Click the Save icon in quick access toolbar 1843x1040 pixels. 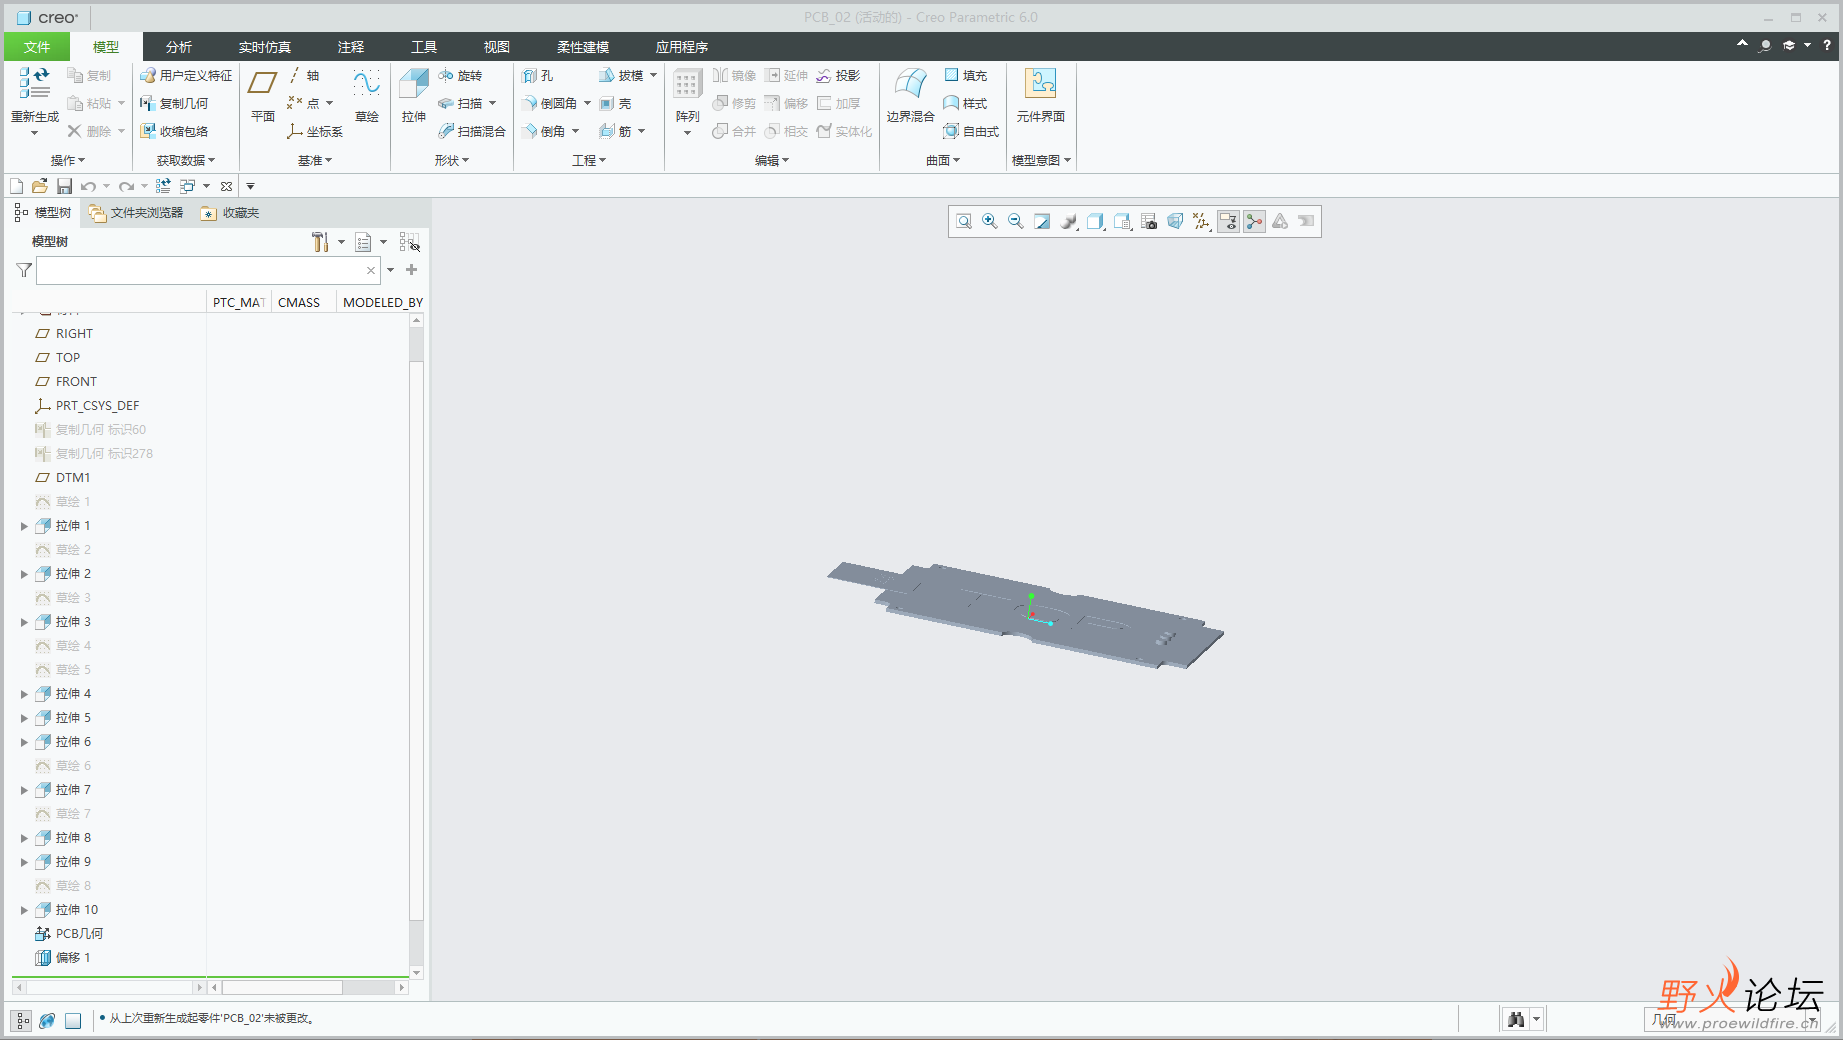(x=64, y=186)
